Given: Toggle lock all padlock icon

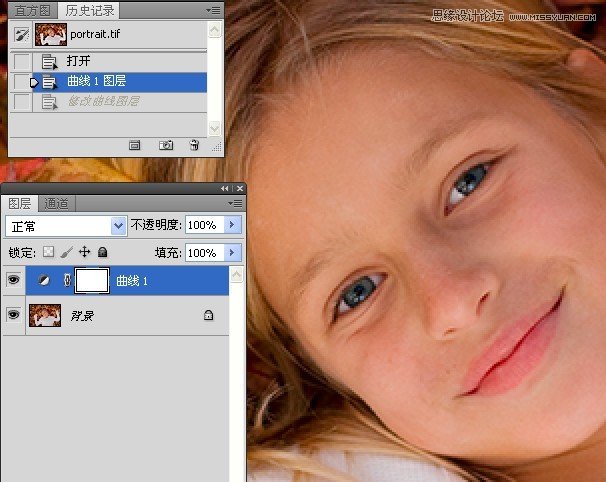Looking at the screenshot, I should point(102,252).
